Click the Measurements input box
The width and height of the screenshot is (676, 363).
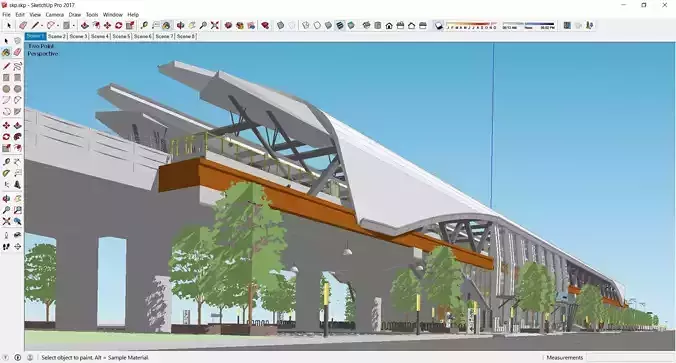click(x=629, y=357)
